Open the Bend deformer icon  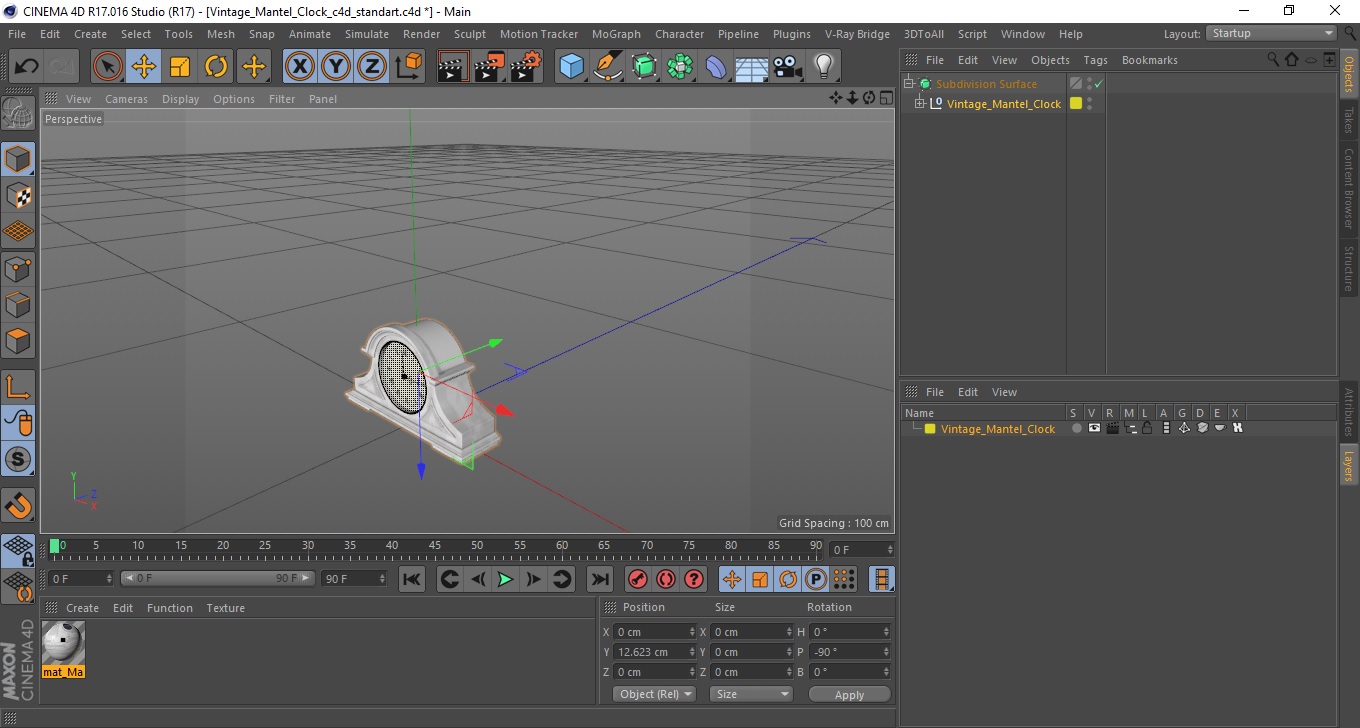point(716,67)
